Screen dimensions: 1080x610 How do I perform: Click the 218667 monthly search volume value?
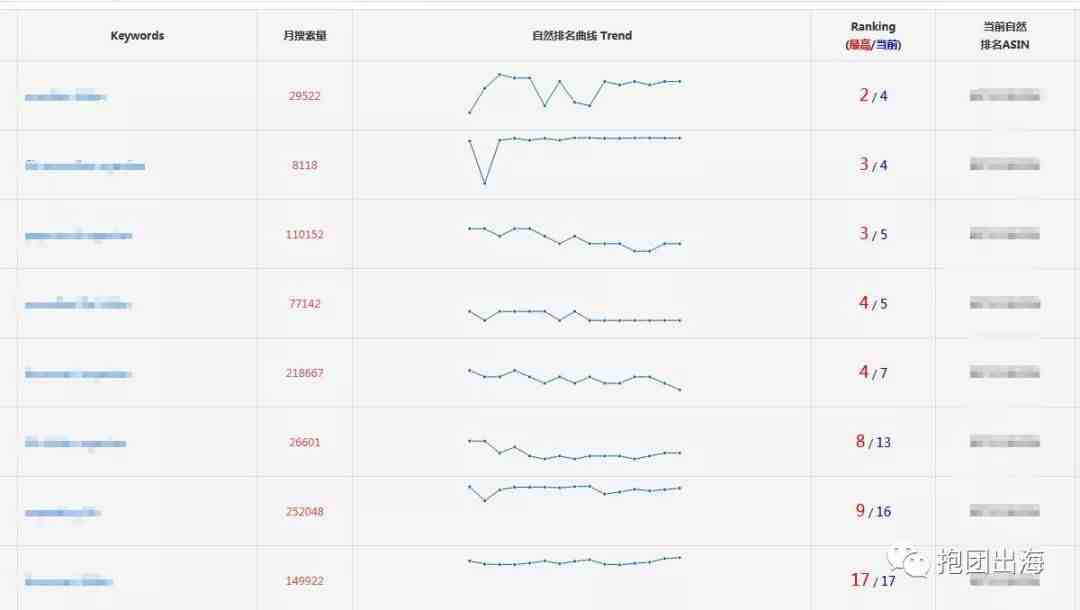click(305, 373)
